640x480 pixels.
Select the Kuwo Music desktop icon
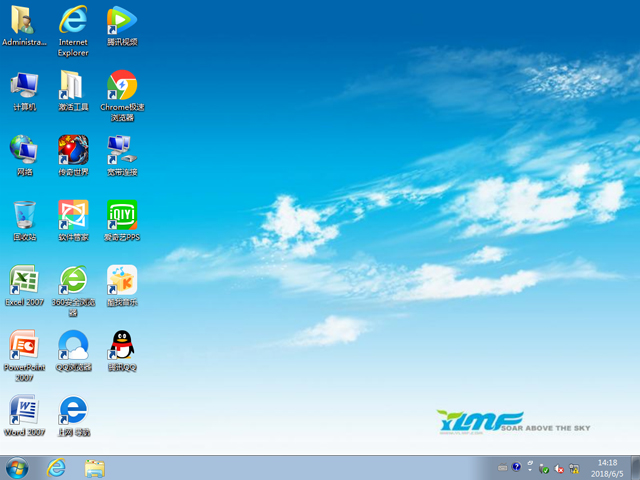[x=122, y=280]
